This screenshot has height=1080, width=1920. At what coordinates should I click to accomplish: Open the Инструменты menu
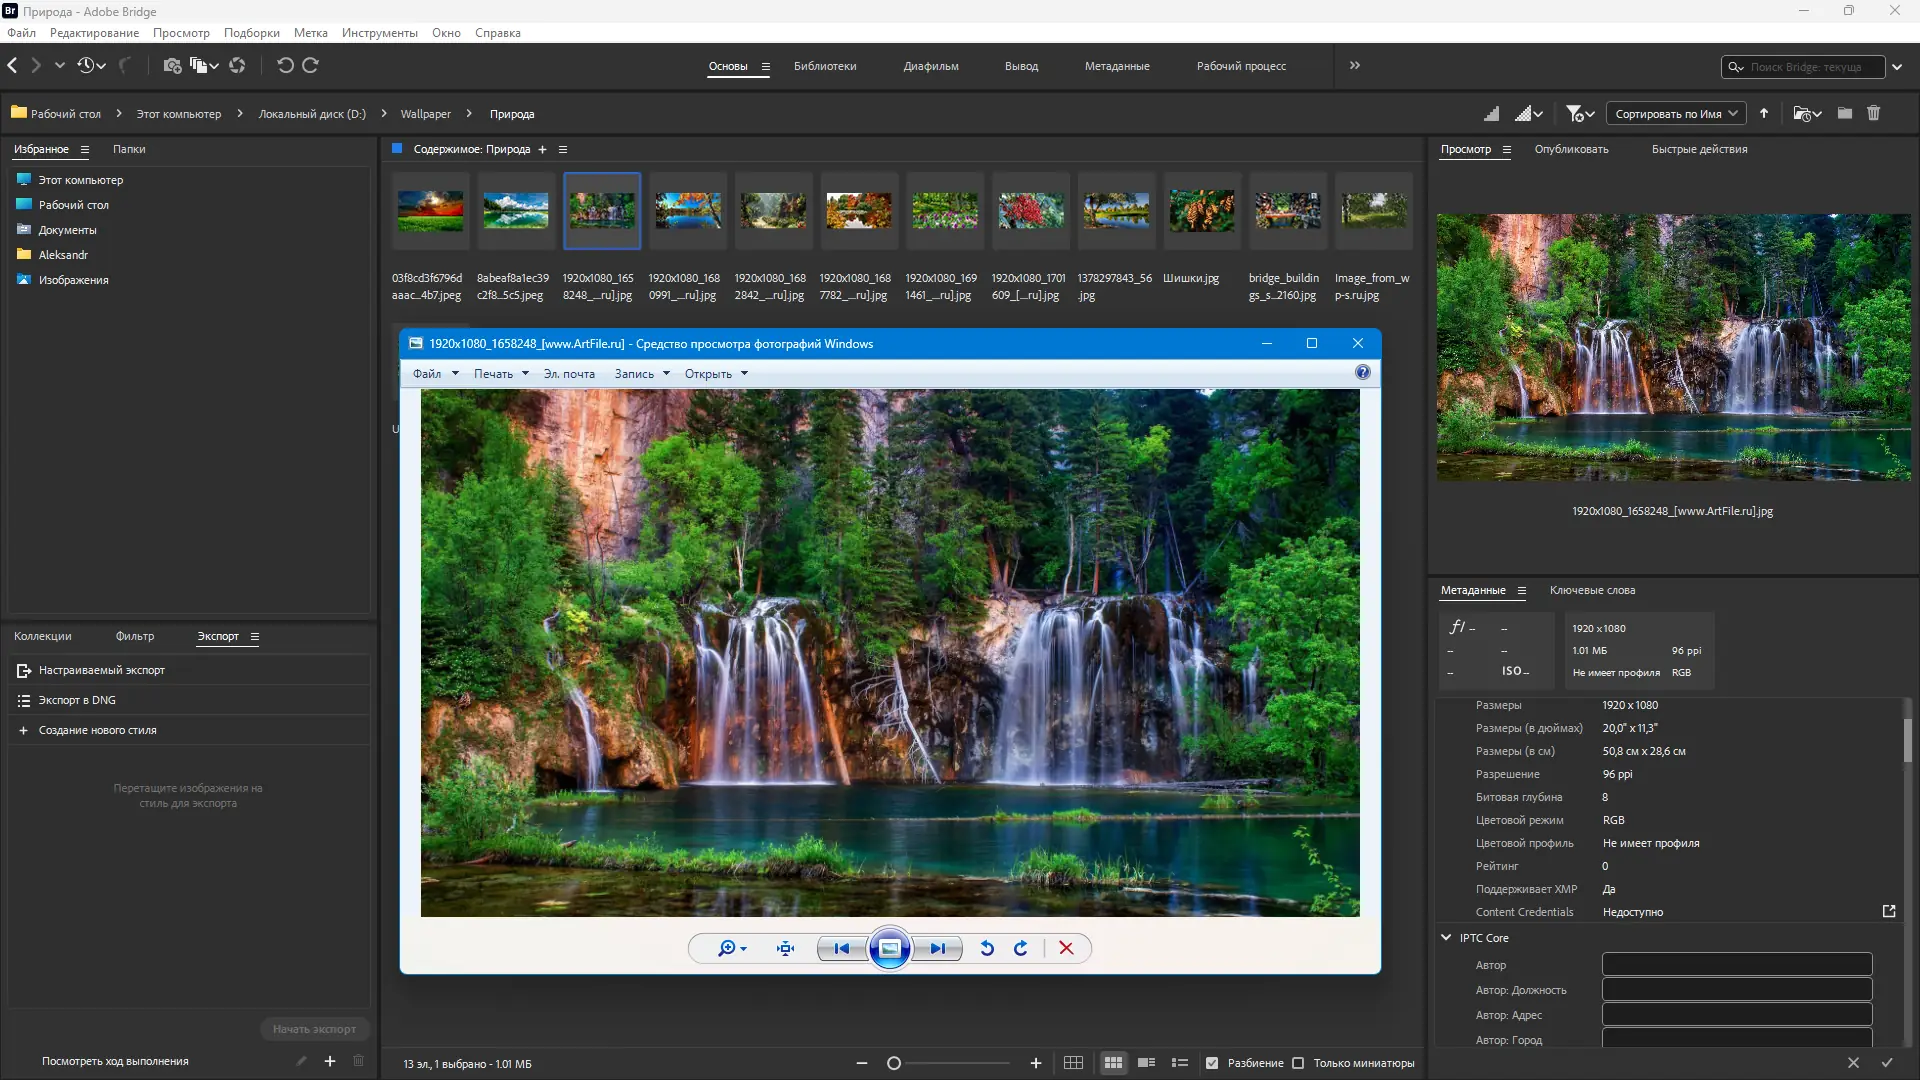pos(379,33)
